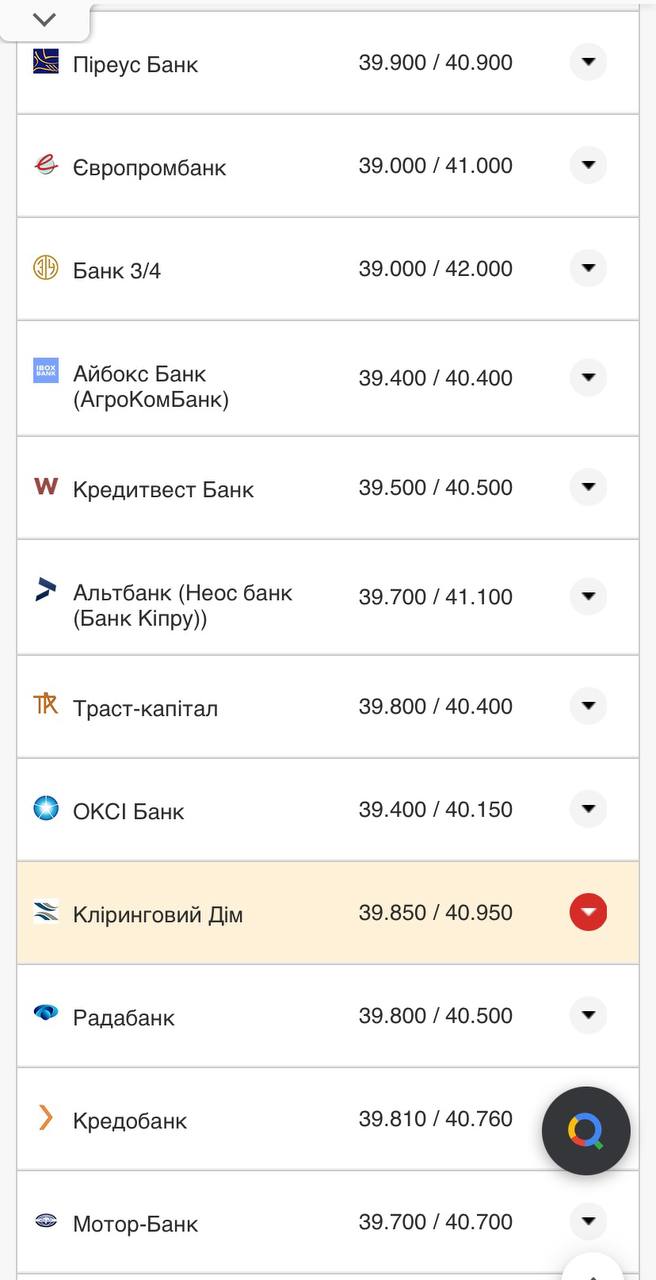Expand details for Кредитвест Банк row
The image size is (656, 1280).
[588, 487]
